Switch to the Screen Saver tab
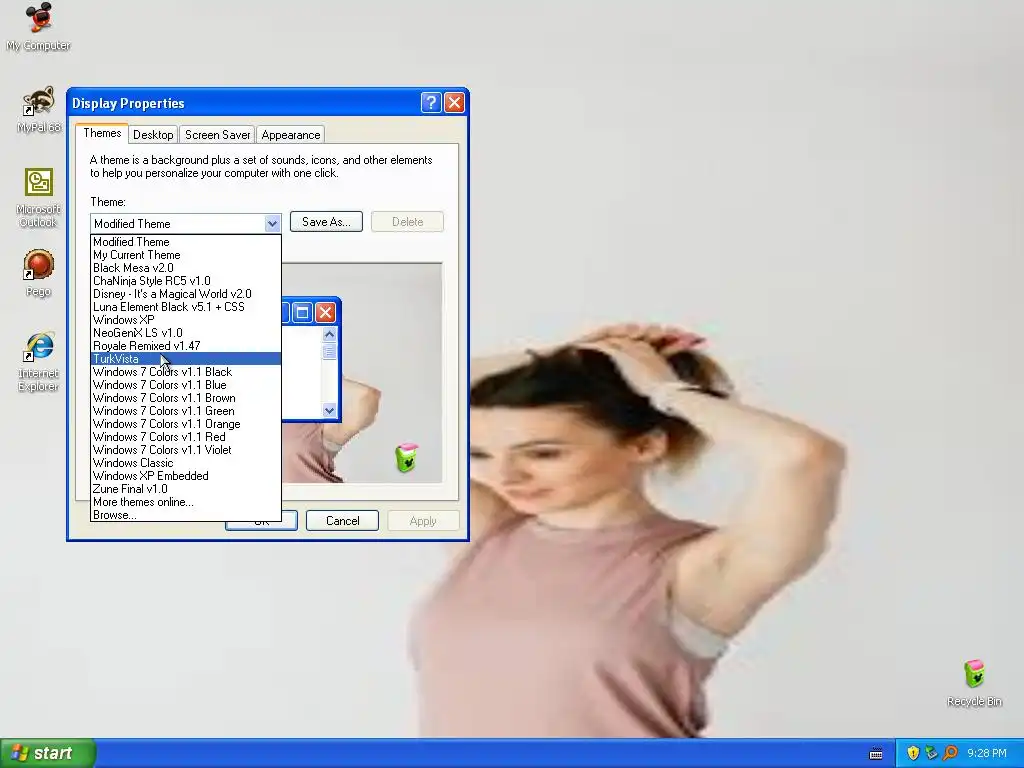The height and width of the screenshot is (768, 1024). point(217,135)
